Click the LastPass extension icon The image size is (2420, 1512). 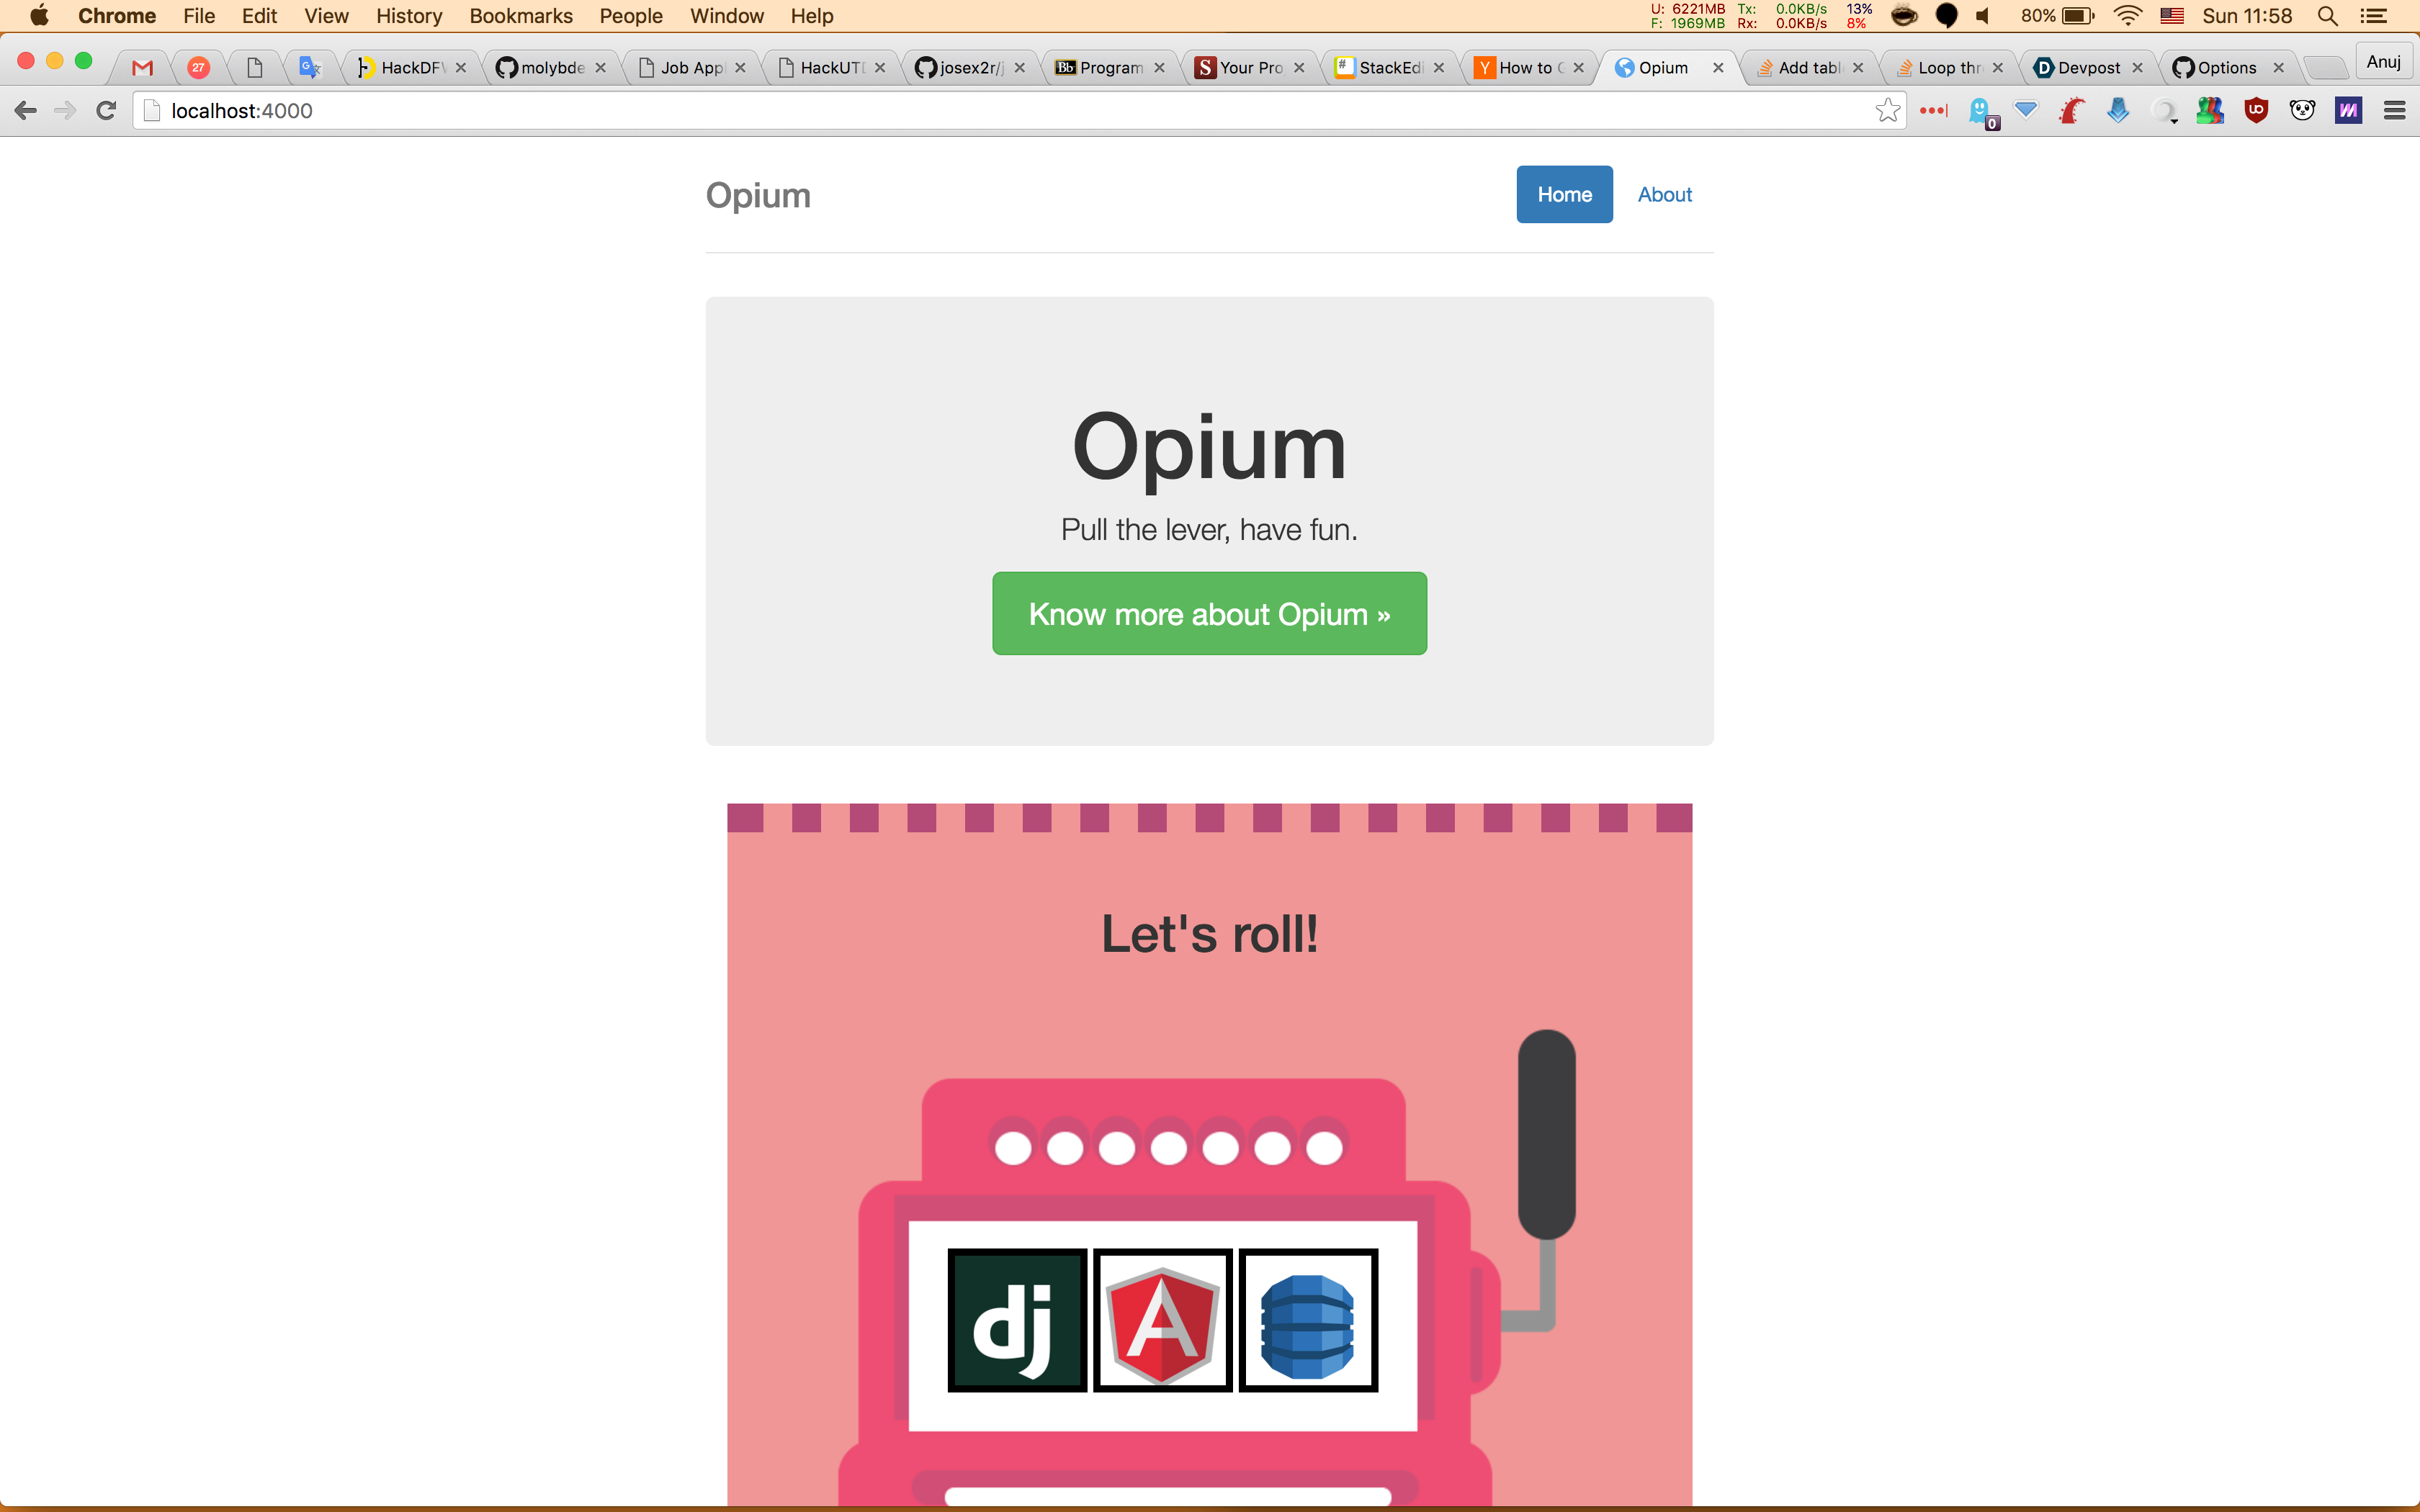click(x=1933, y=111)
